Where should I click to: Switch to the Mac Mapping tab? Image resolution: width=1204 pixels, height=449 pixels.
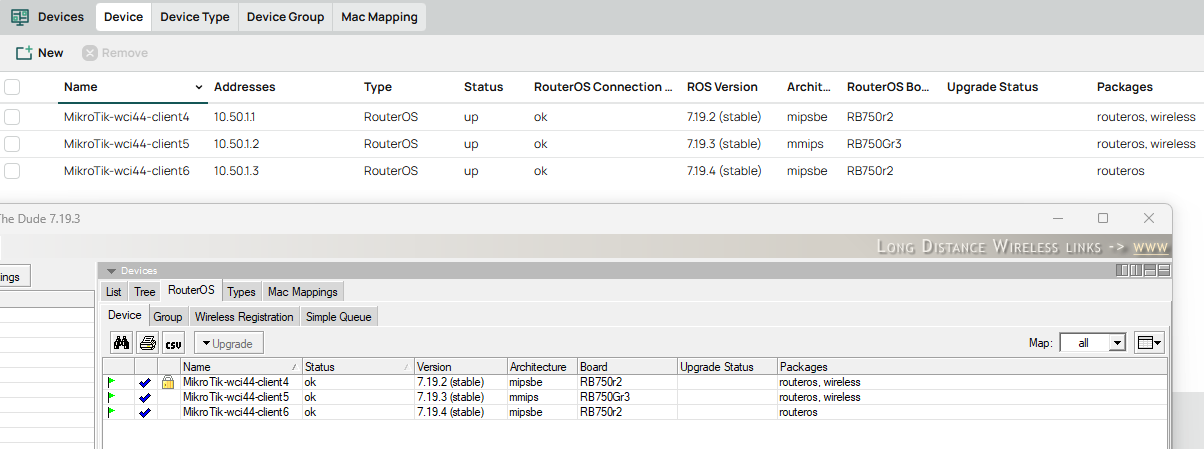[x=379, y=17]
